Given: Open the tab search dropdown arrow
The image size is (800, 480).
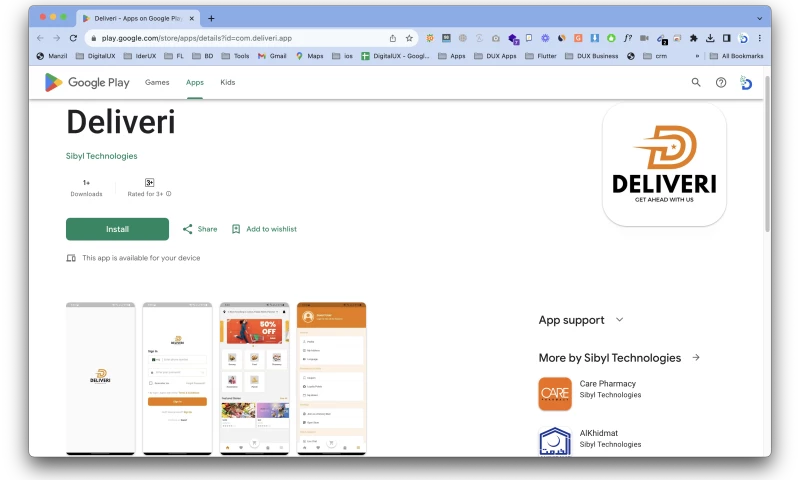Looking at the screenshot, I should pos(759,18).
